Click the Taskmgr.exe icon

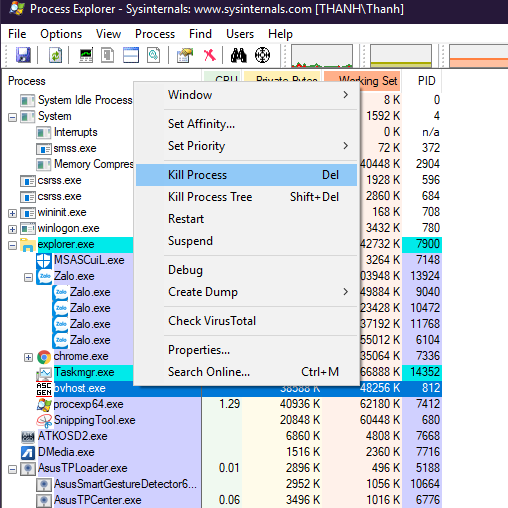click(44, 373)
